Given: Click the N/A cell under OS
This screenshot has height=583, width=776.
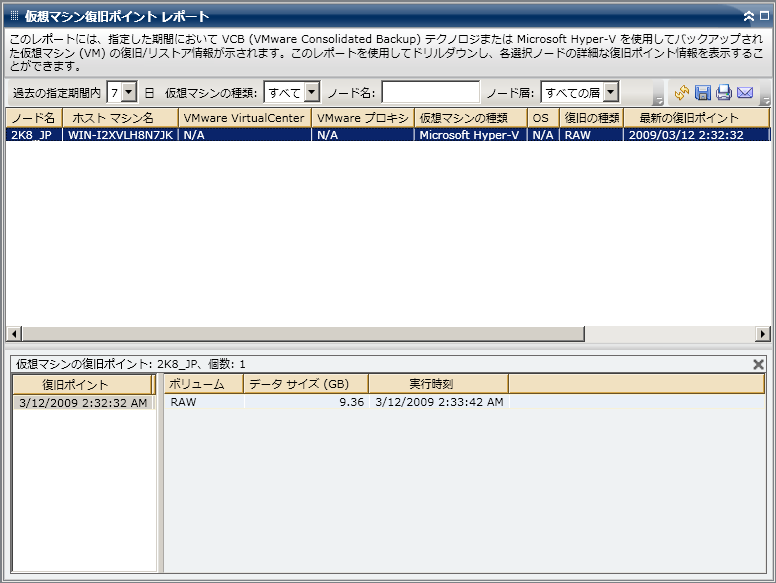Looking at the screenshot, I should click(x=543, y=135).
